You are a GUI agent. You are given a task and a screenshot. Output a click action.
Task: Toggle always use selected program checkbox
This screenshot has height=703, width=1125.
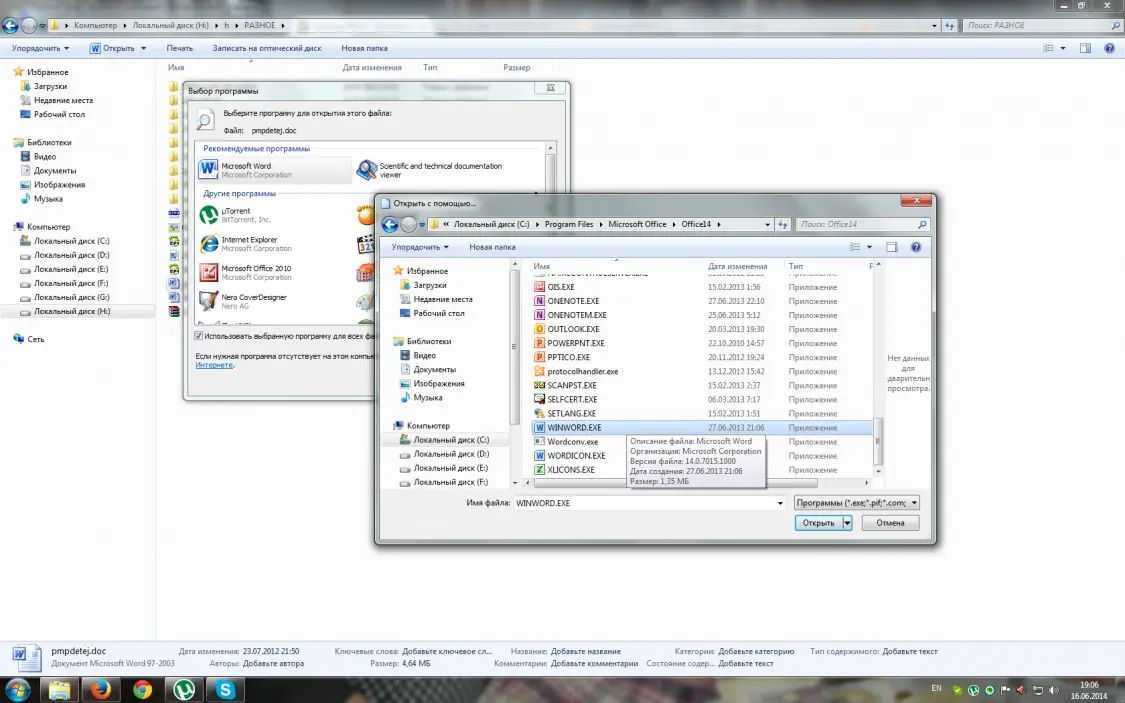[x=199, y=336]
